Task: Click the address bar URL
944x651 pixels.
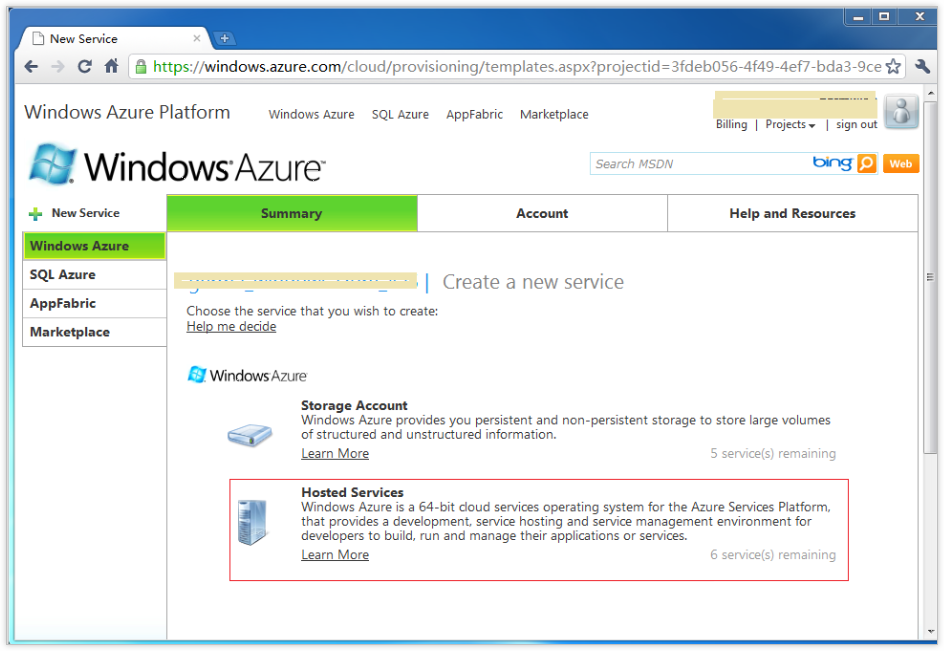Action: point(517,66)
